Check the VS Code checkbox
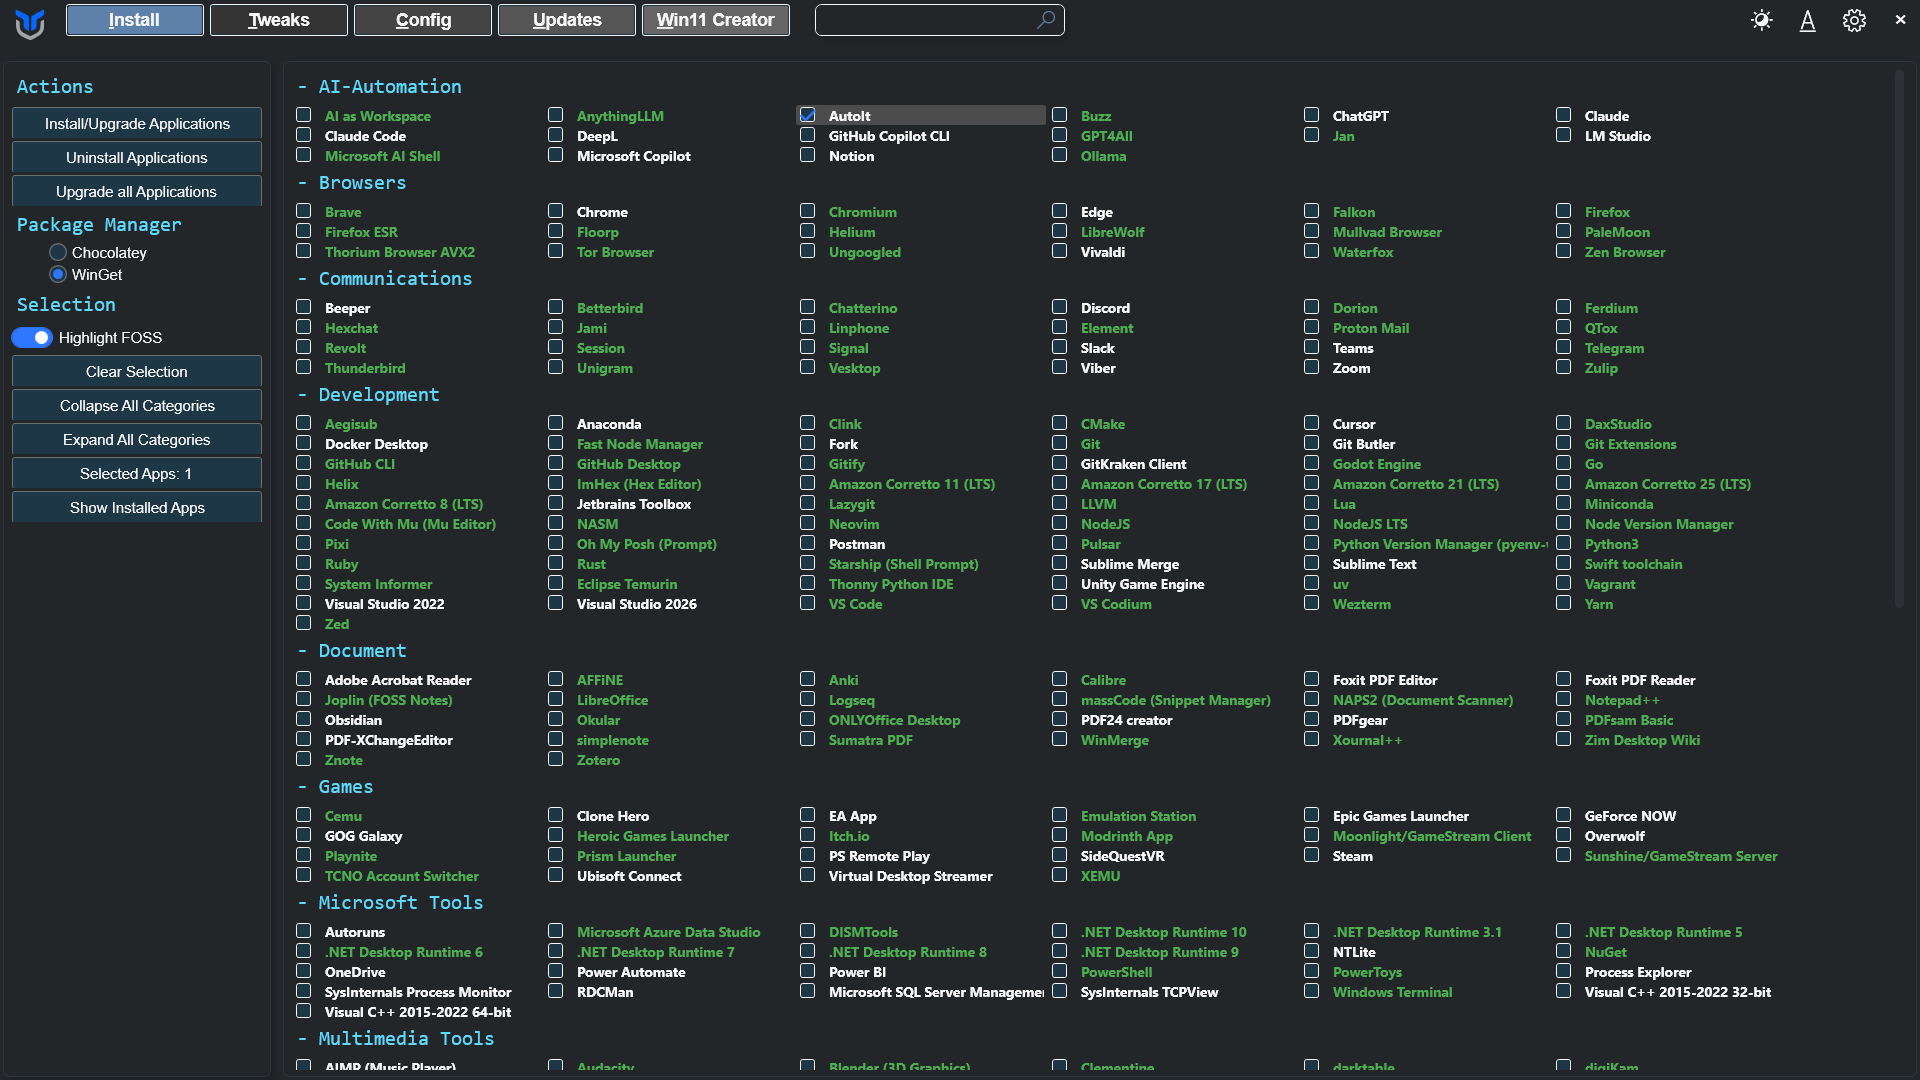The width and height of the screenshot is (1920, 1080). coord(808,603)
